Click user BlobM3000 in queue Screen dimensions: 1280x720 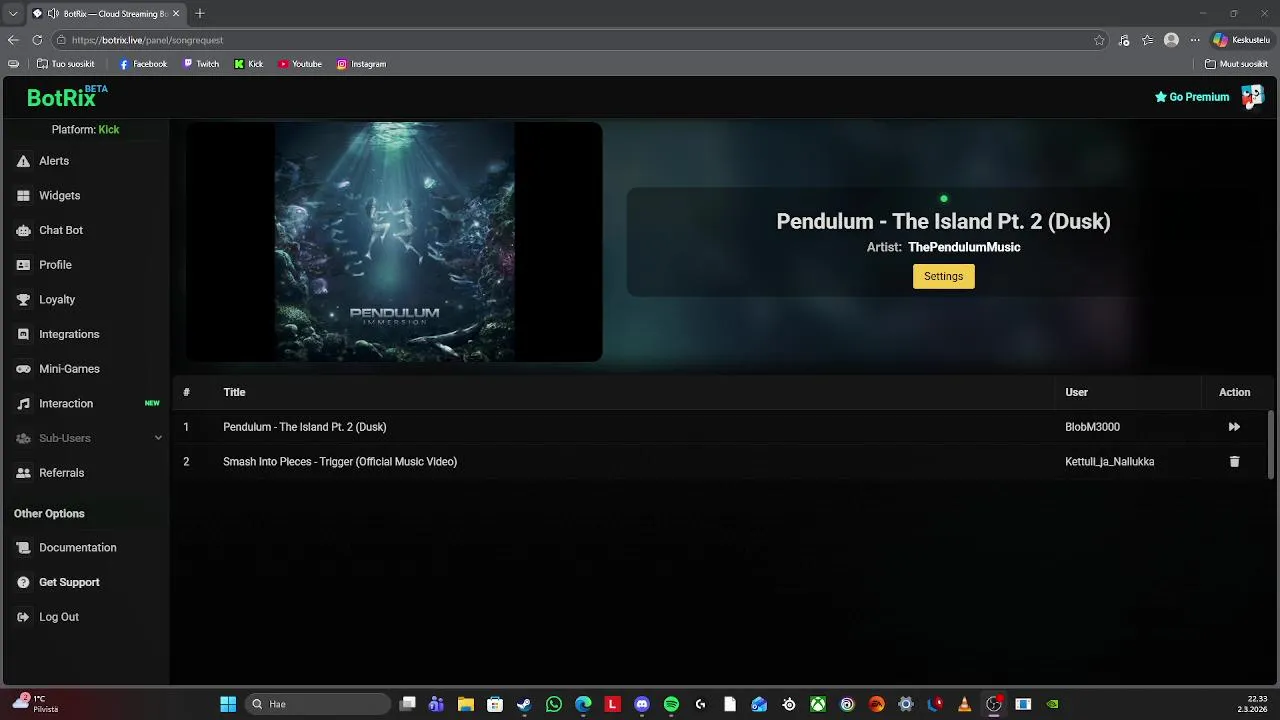pyautogui.click(x=1092, y=427)
